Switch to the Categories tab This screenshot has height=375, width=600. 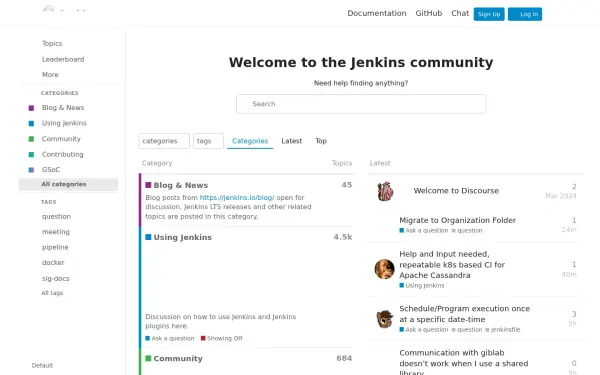250,141
